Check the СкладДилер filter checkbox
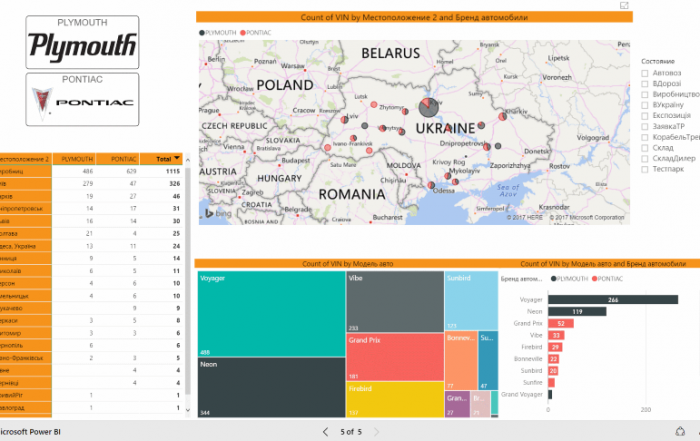 tap(645, 158)
